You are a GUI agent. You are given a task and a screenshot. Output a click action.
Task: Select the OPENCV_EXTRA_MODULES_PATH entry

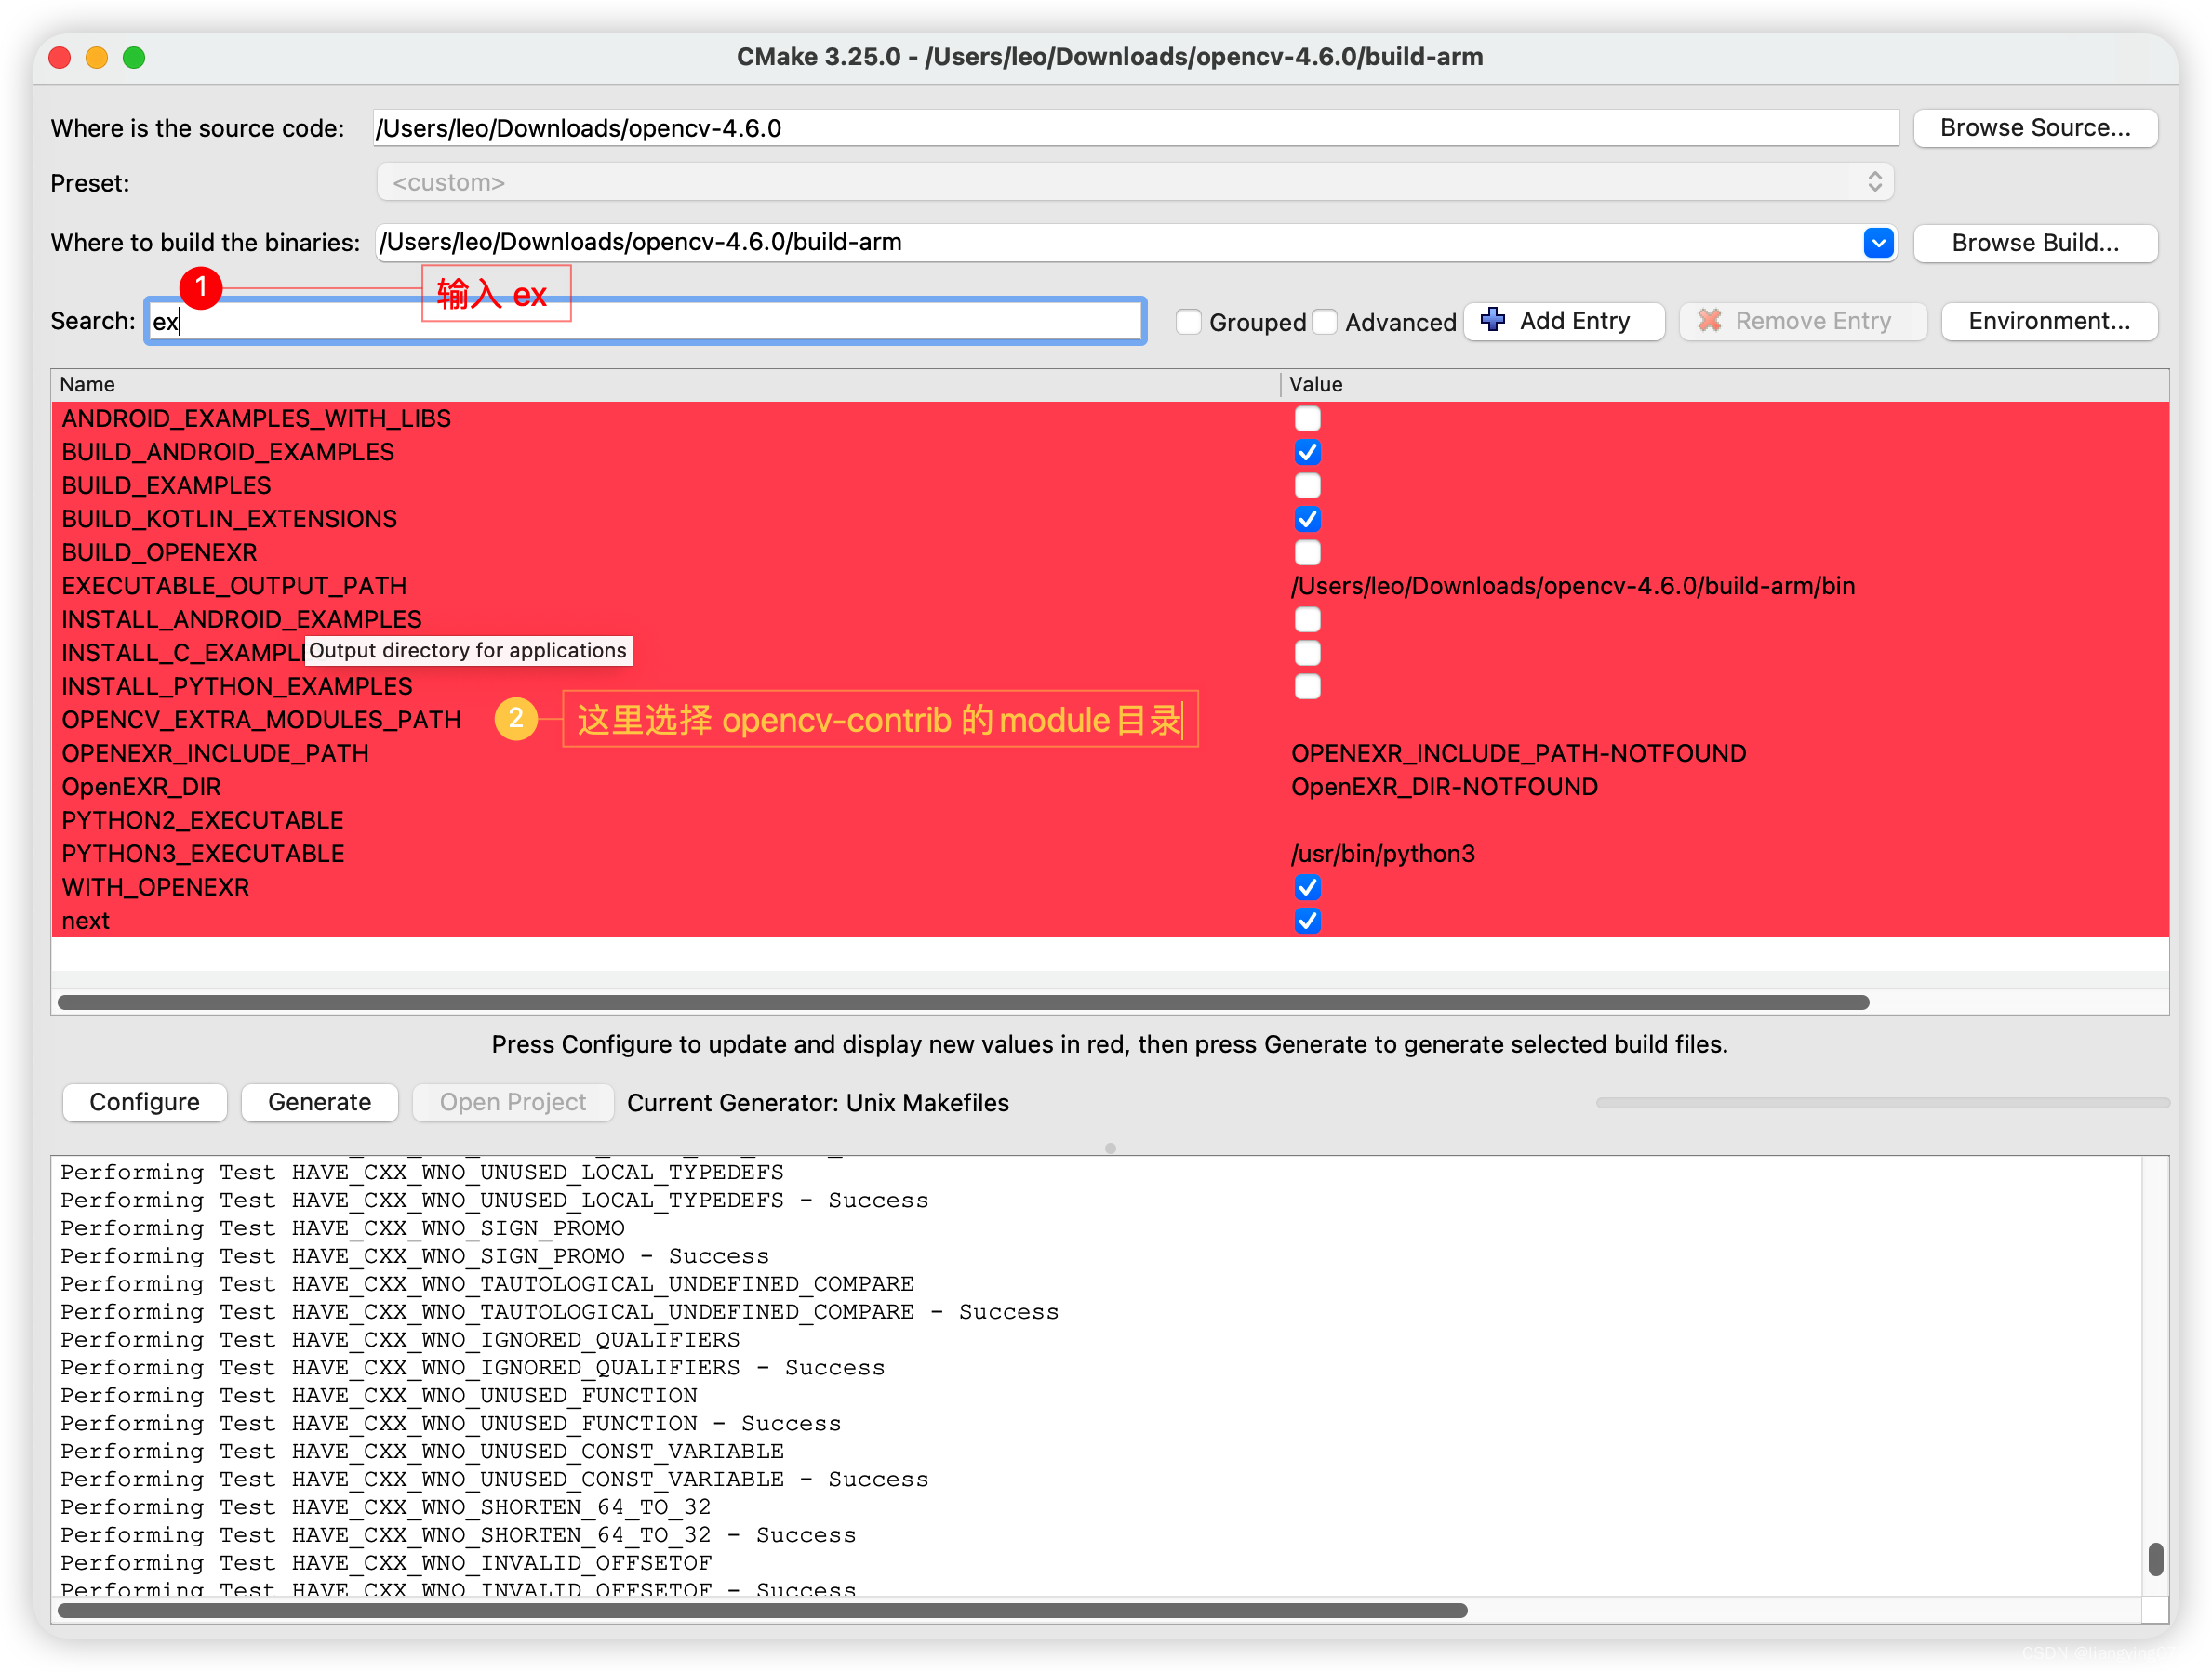point(260,719)
